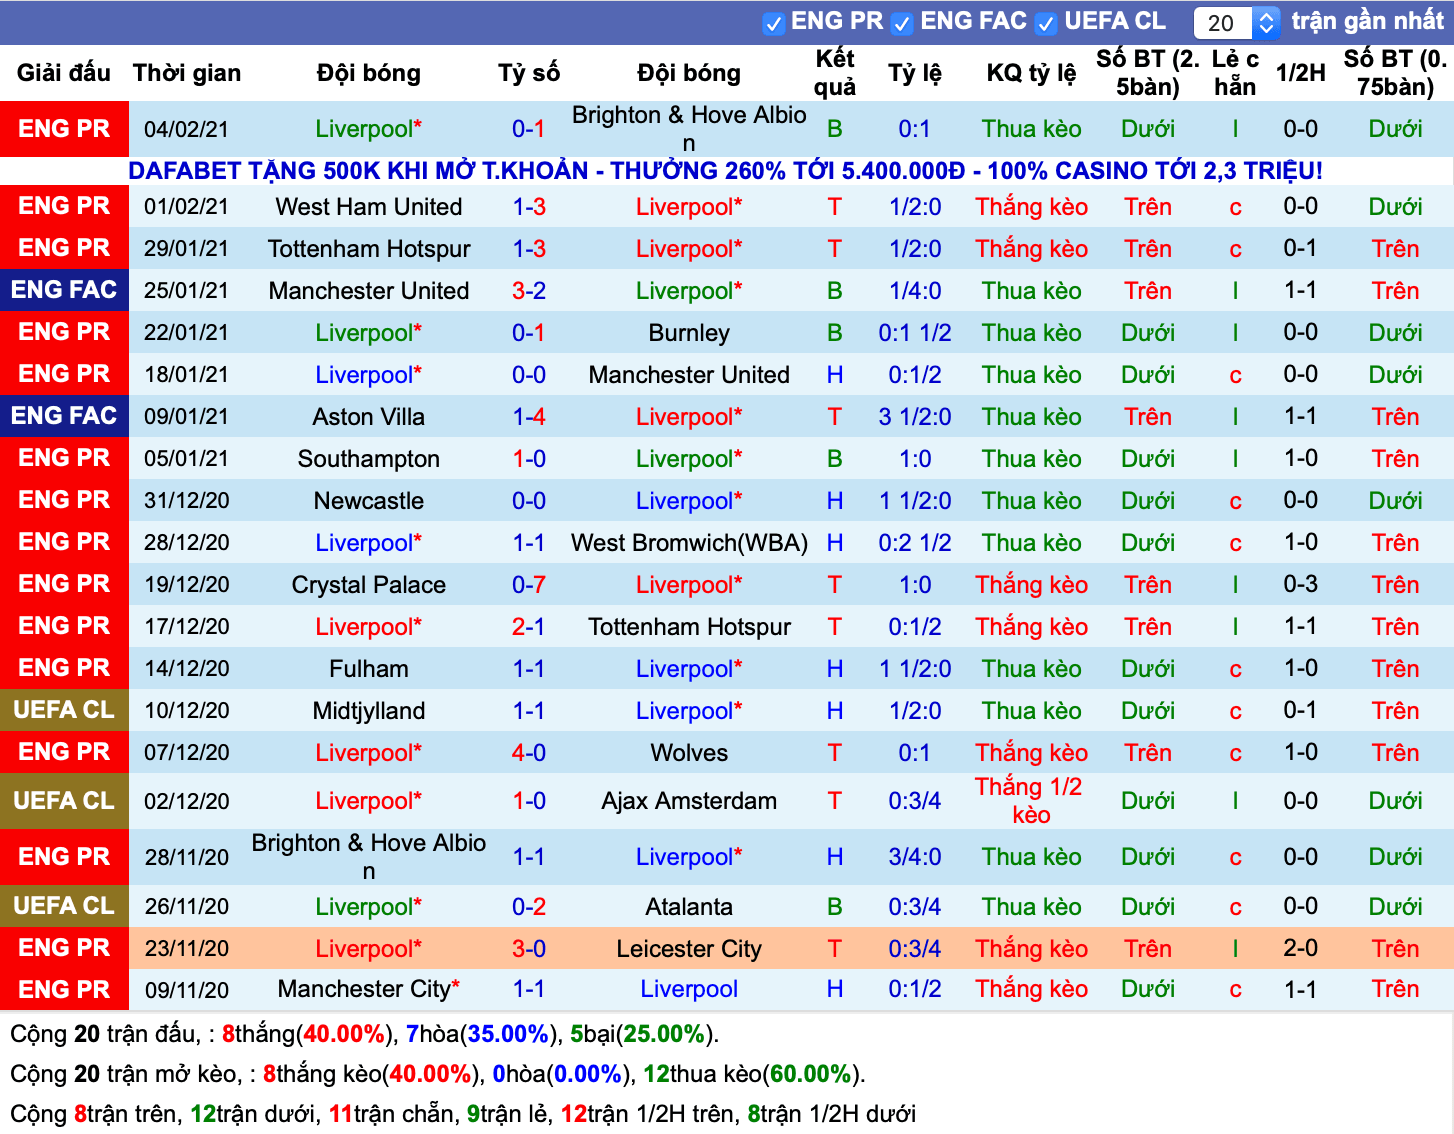
Task: Click the ENG PR label on 22/01/21 row
Action: pos(64,332)
